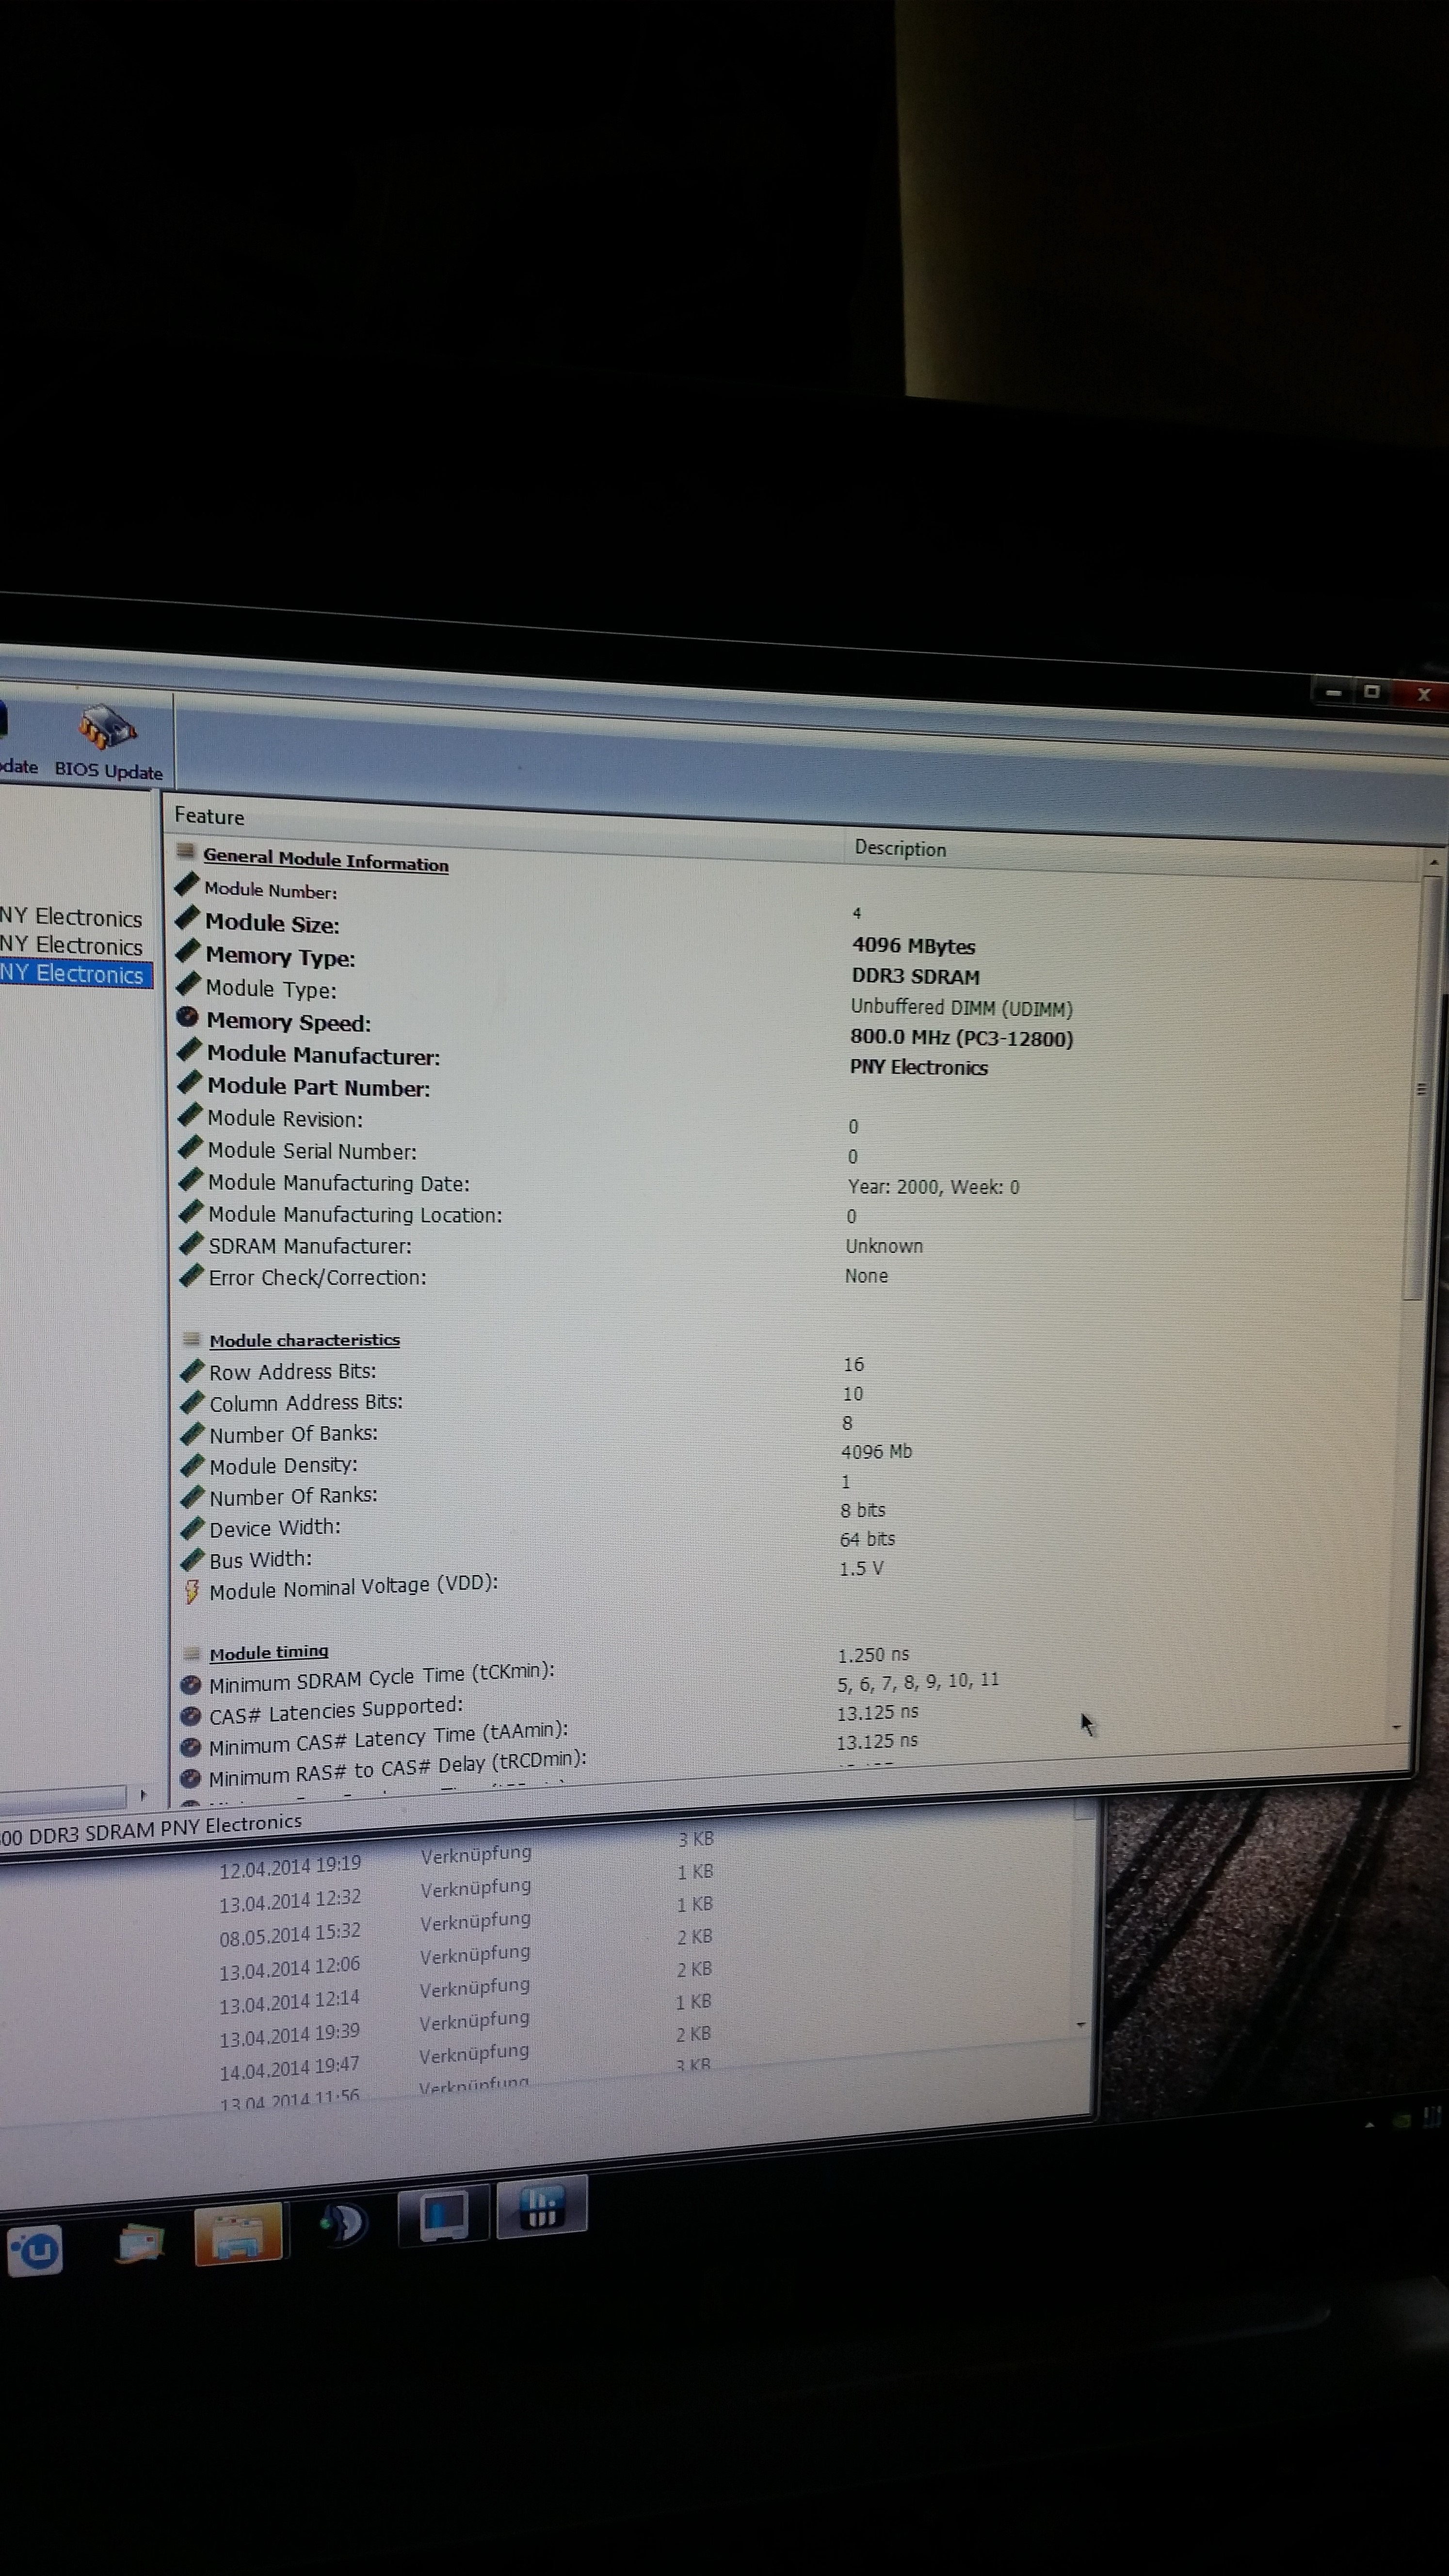Click the module list horizontal scroll right arrow
The height and width of the screenshot is (2576, 1449).
click(x=144, y=1795)
